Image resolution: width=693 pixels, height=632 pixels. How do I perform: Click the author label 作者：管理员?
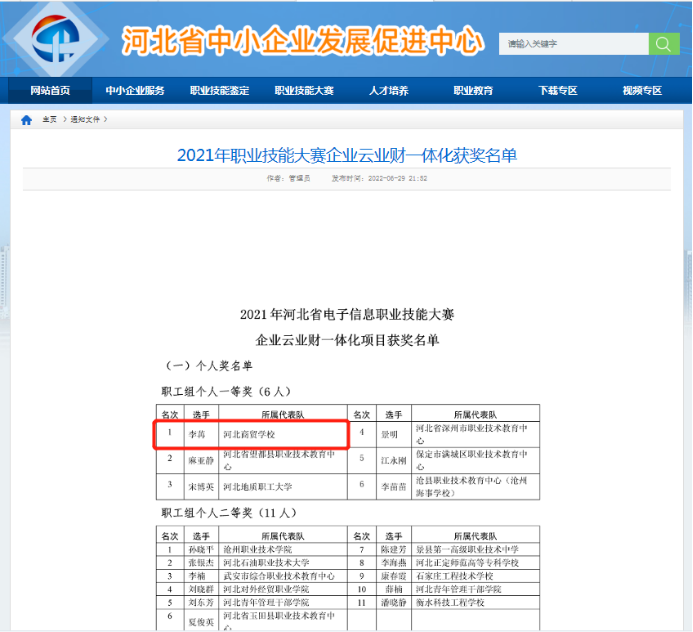pyautogui.click(x=288, y=179)
